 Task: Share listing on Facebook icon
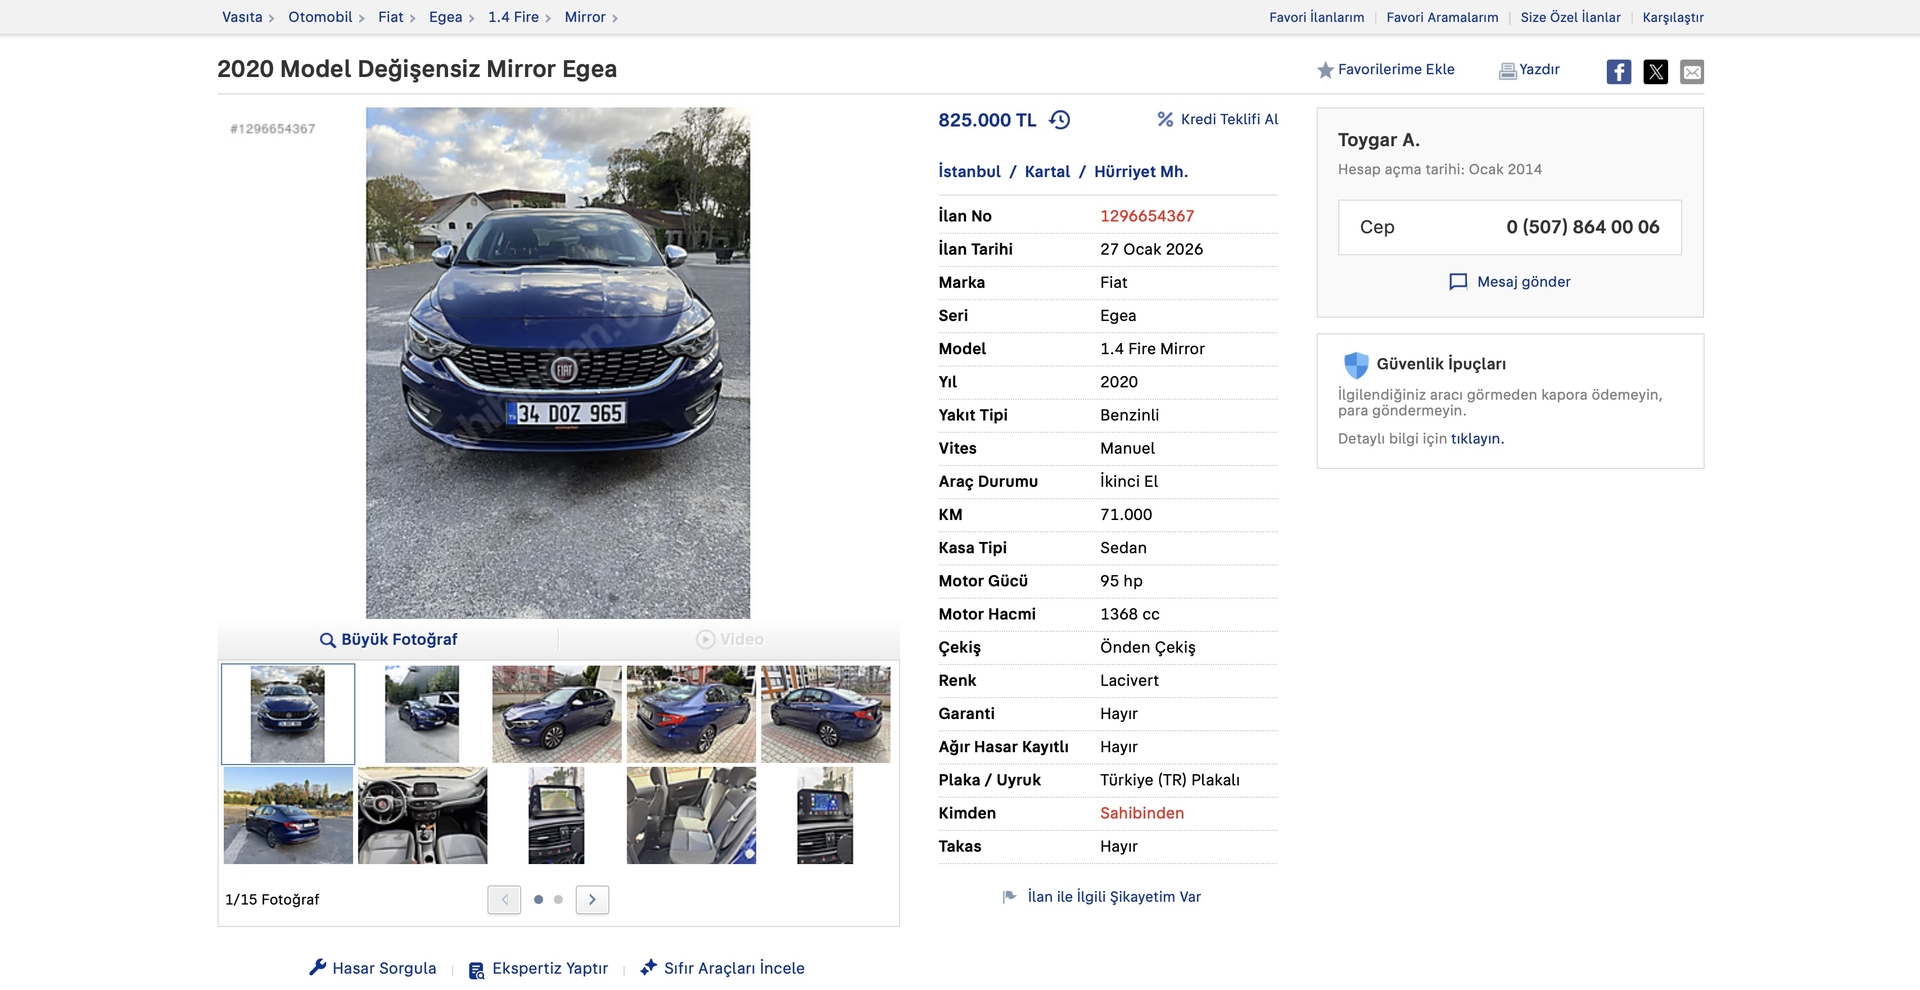[1618, 72]
